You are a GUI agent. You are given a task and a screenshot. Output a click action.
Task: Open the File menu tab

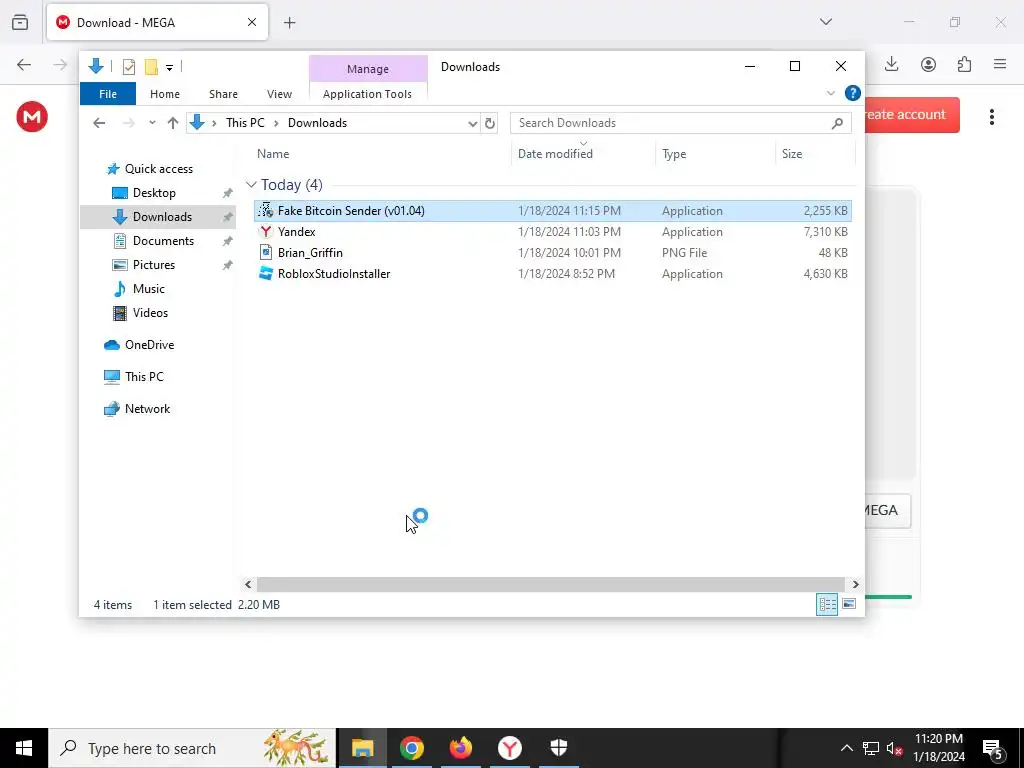(x=108, y=94)
